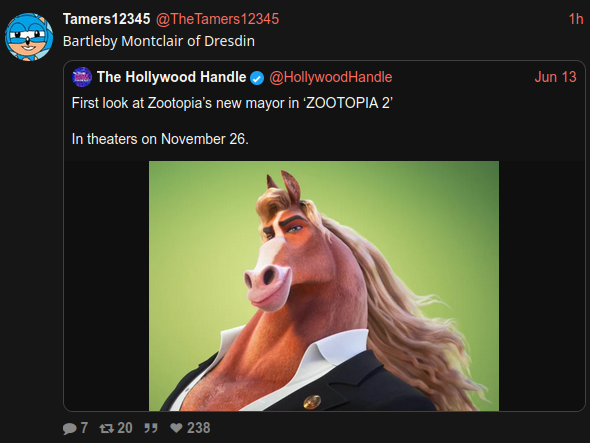Open @TheTamers12345 handle link
This screenshot has height=443, width=590.
217,19
